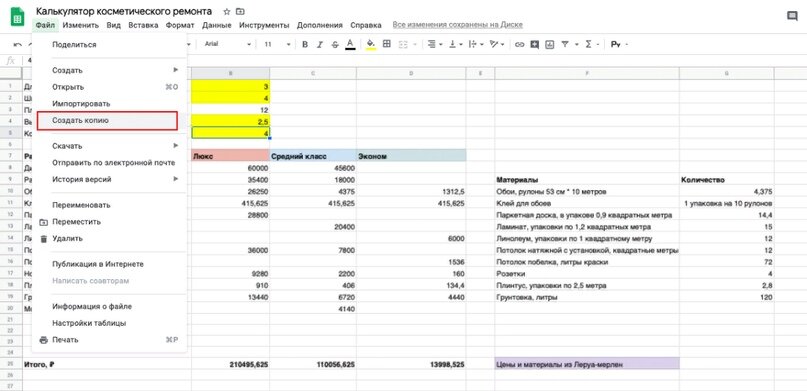807x391 pixels.
Task: Open the Вставка menu
Action: click(x=144, y=25)
